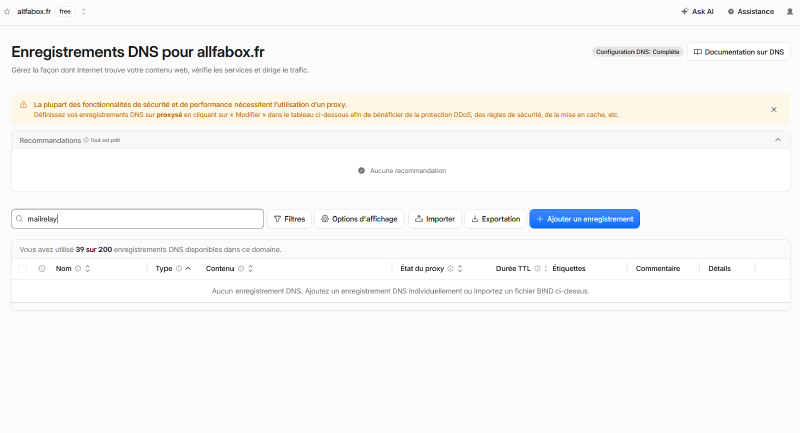
Task: Tick the select-all records checkbox
Action: click(x=22, y=268)
